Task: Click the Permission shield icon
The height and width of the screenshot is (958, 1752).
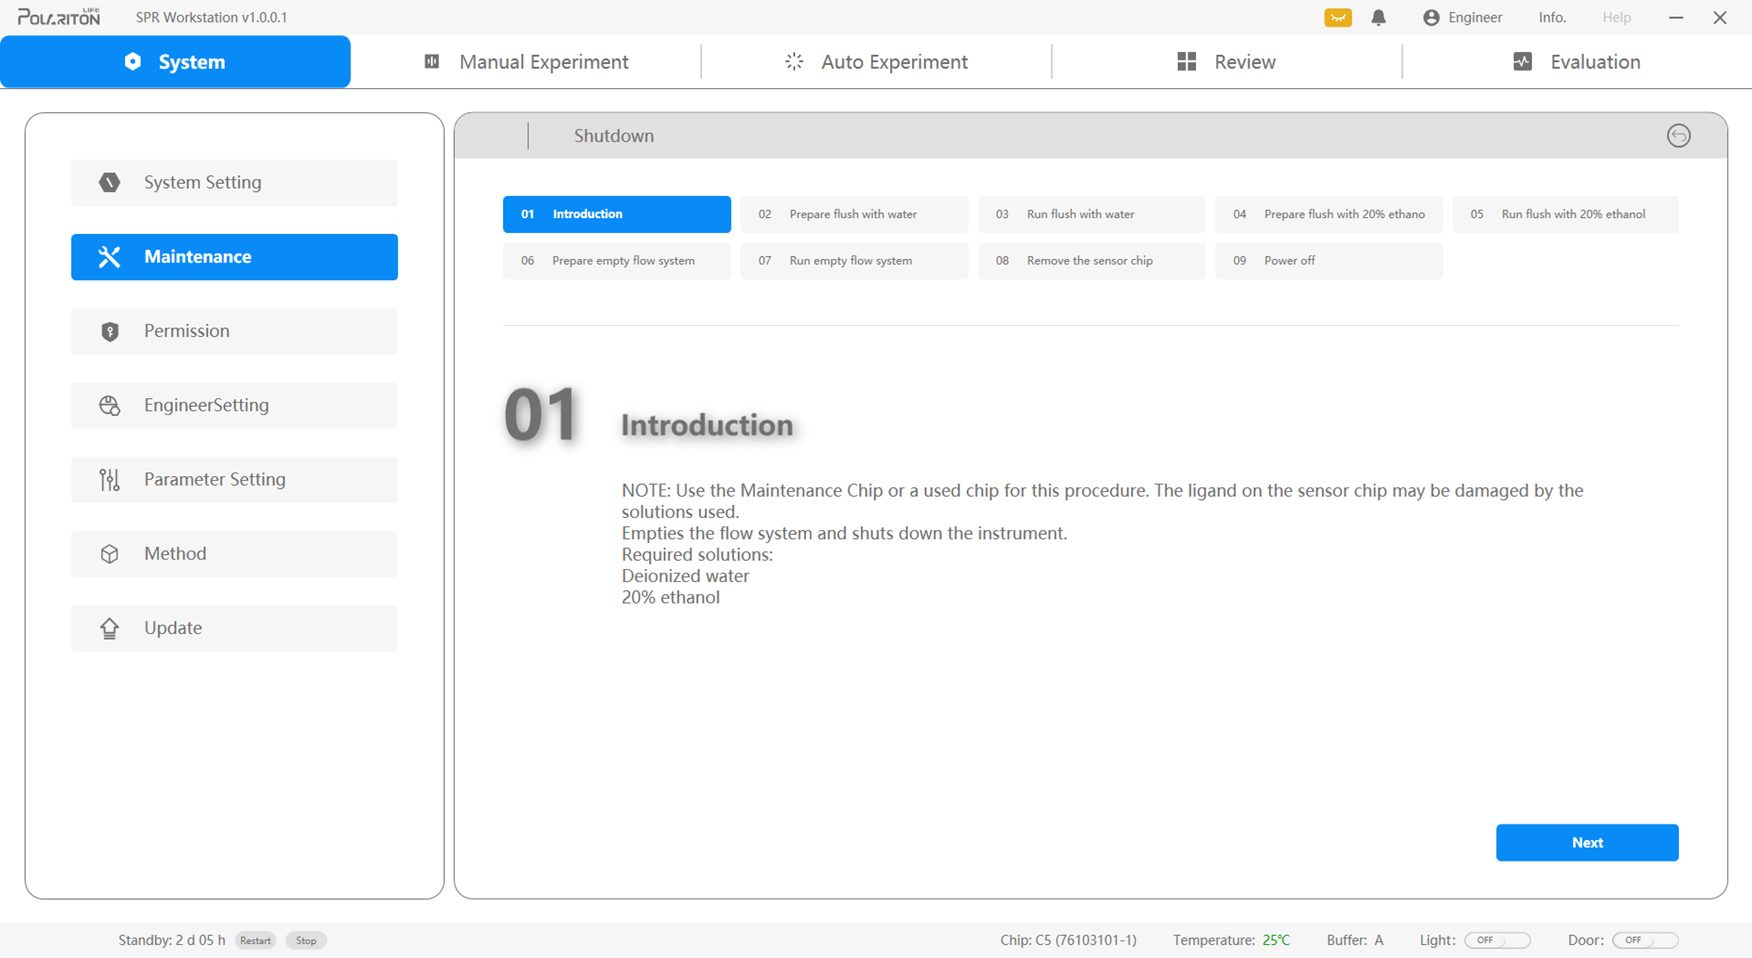Action: tap(110, 331)
